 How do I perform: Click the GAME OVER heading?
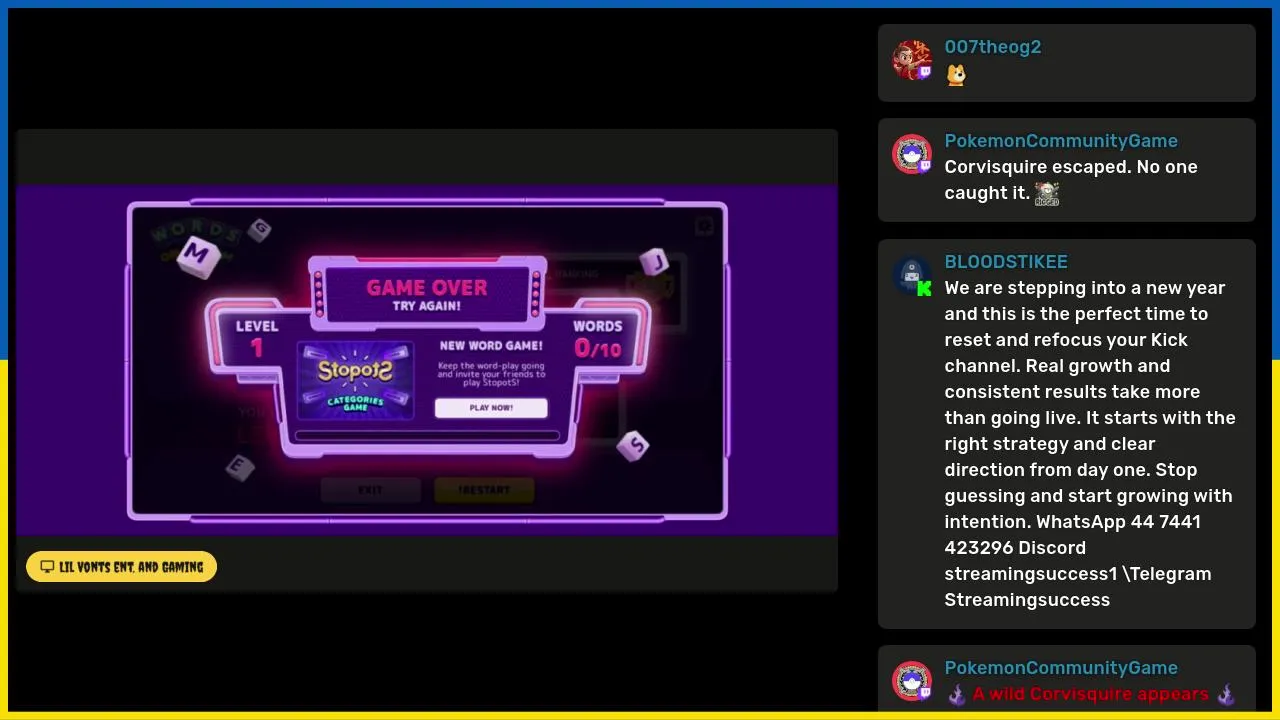pyautogui.click(x=427, y=288)
